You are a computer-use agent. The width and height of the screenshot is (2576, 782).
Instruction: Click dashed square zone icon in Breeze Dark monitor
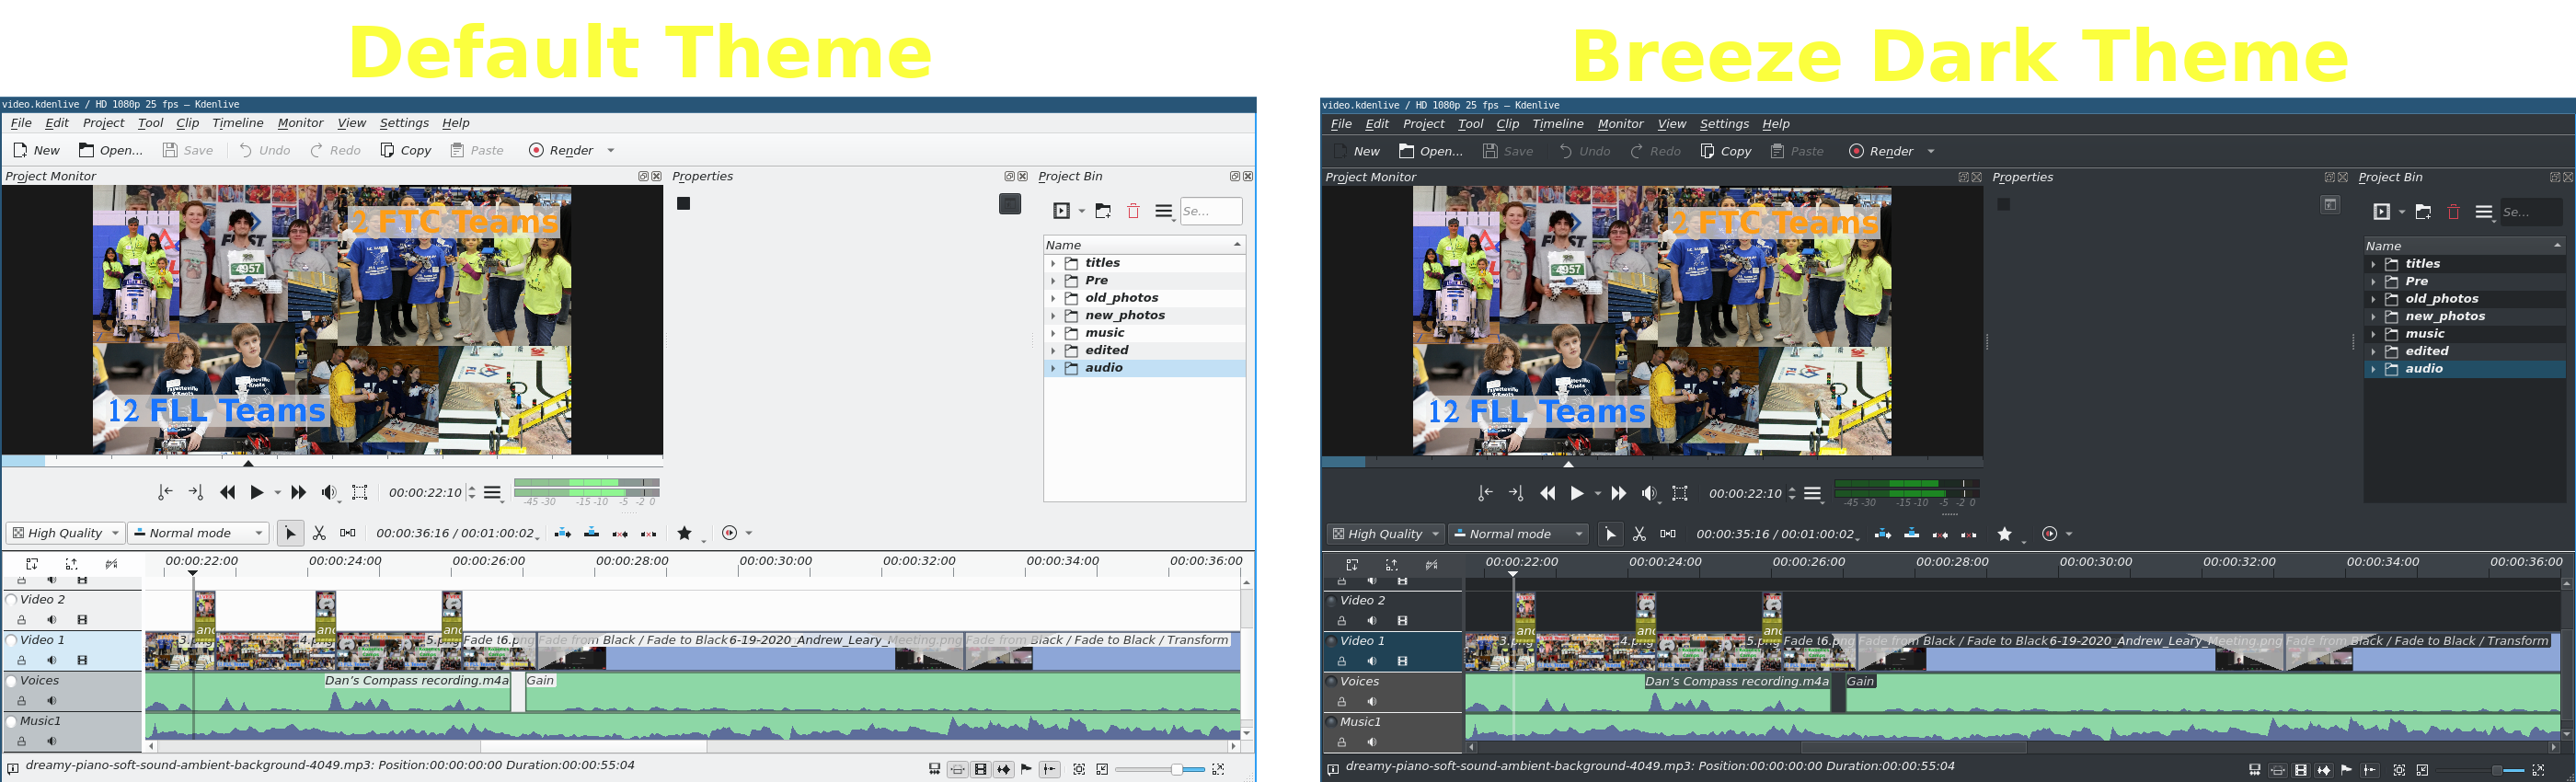[1680, 493]
